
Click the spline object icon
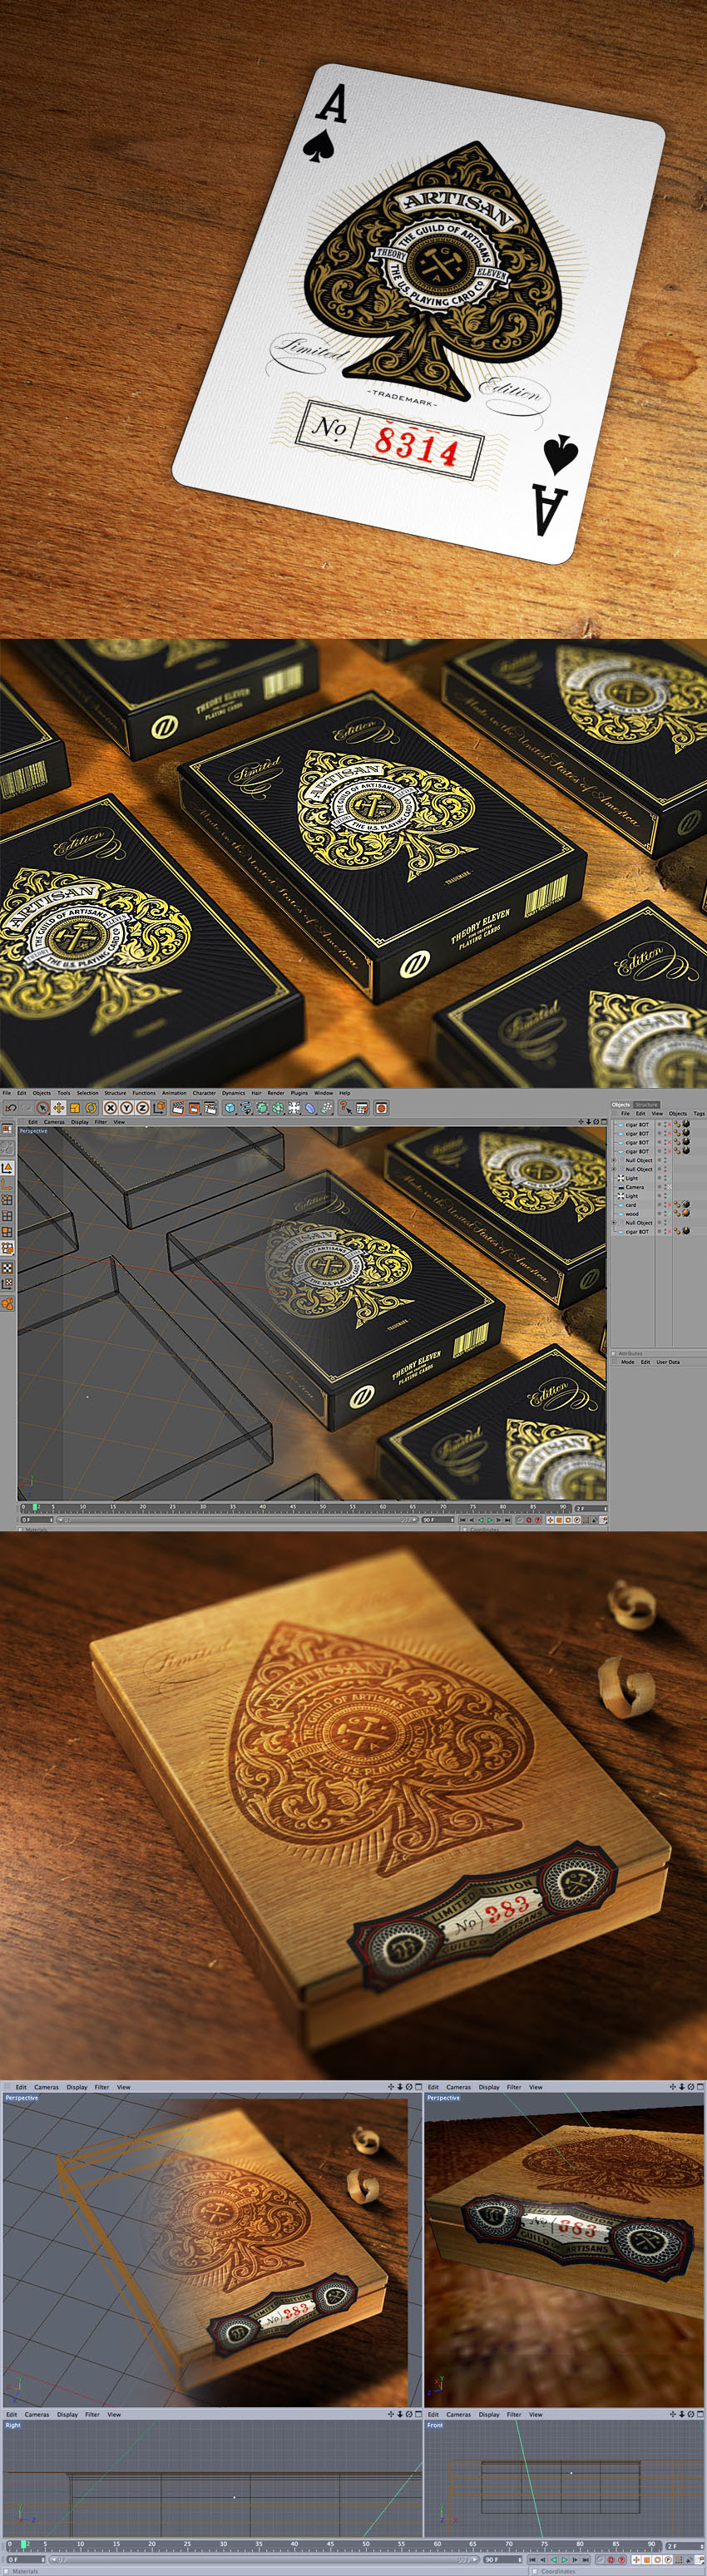[246, 1108]
